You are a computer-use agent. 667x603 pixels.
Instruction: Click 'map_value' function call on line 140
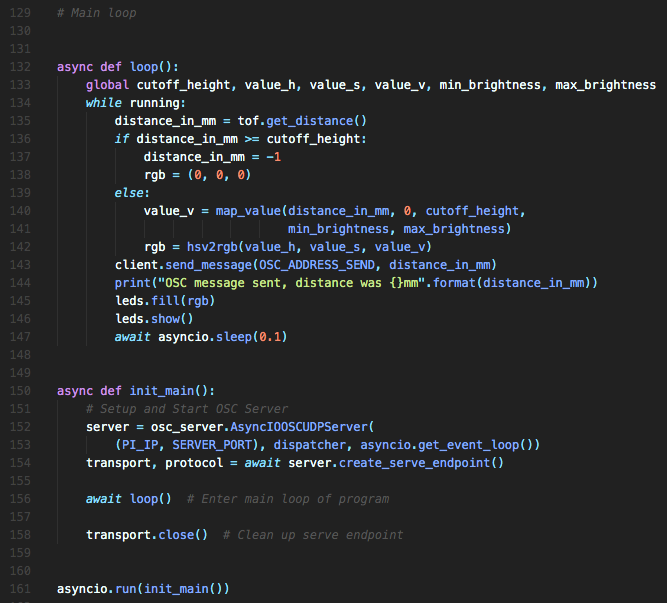(248, 211)
